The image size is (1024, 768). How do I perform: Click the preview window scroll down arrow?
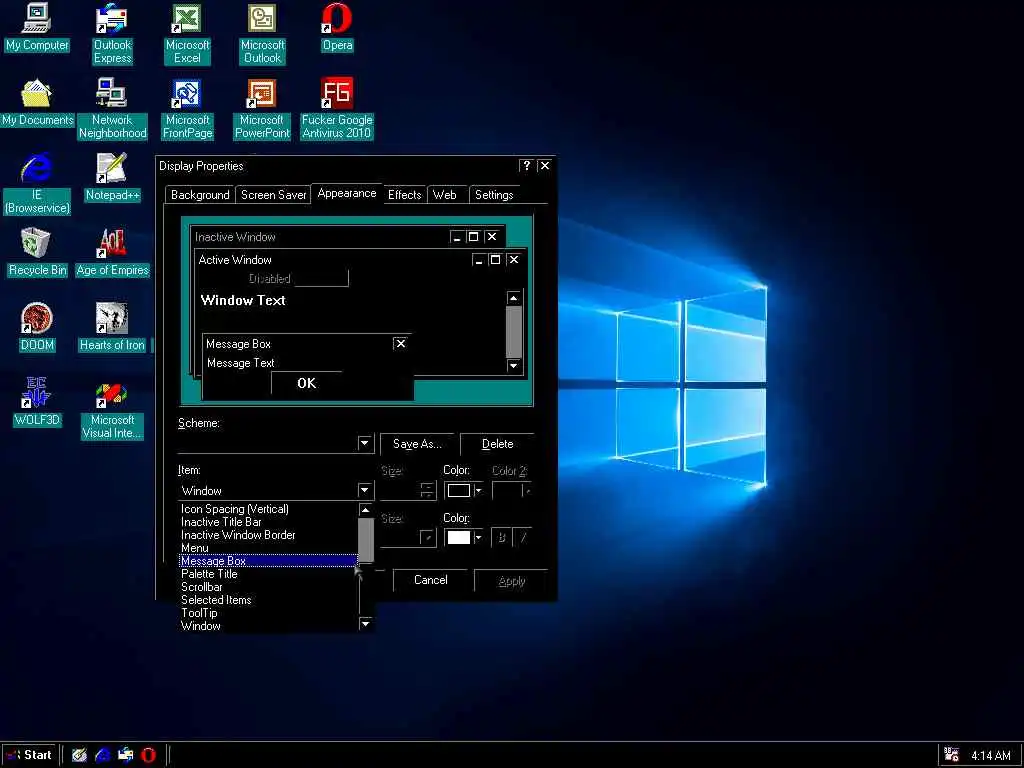[514, 365]
